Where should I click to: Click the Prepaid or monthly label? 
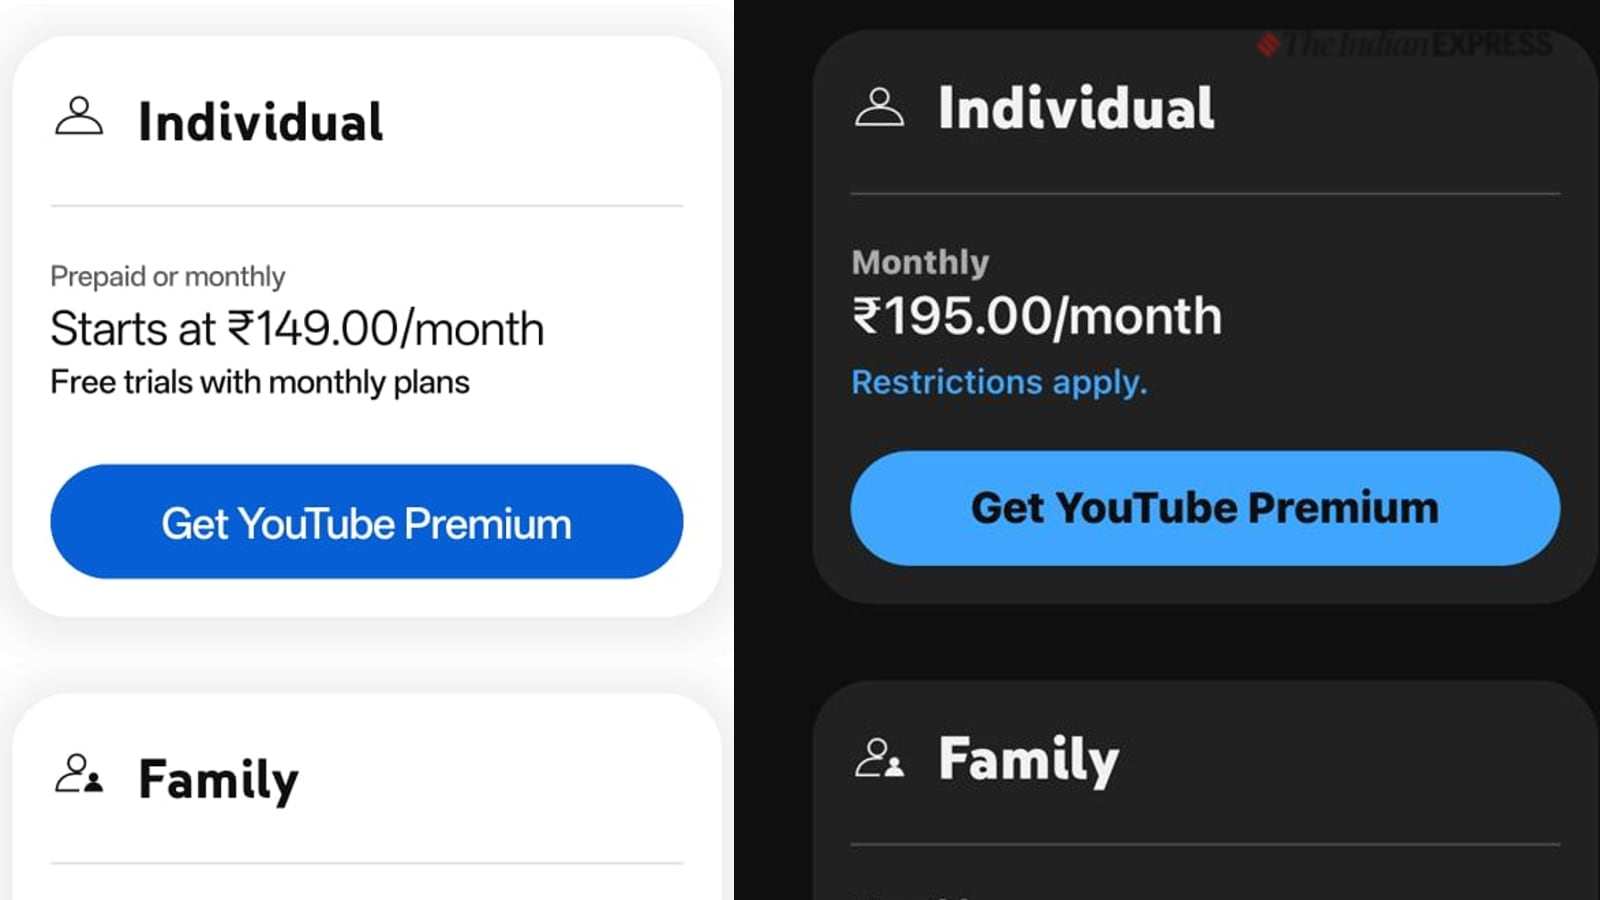point(167,276)
